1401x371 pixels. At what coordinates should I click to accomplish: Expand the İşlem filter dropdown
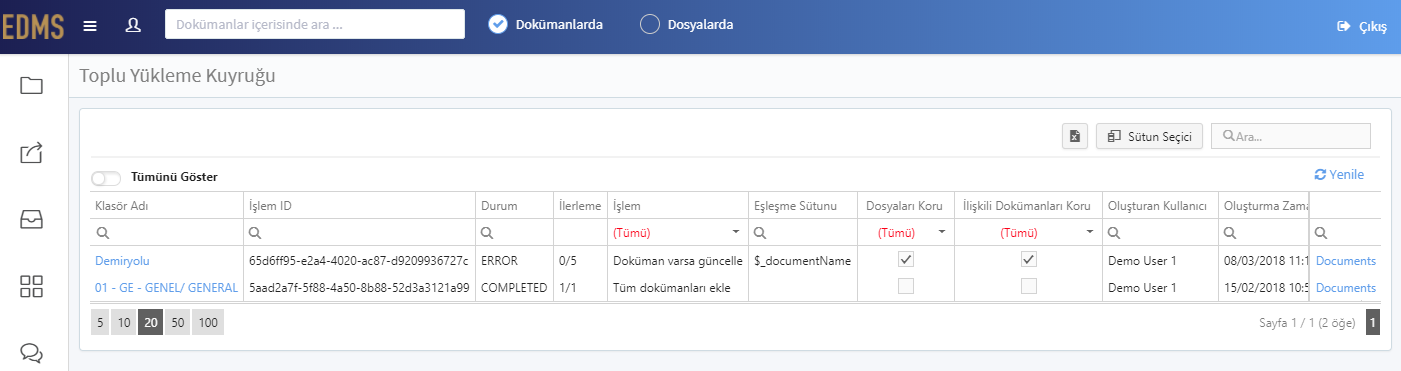pos(737,232)
